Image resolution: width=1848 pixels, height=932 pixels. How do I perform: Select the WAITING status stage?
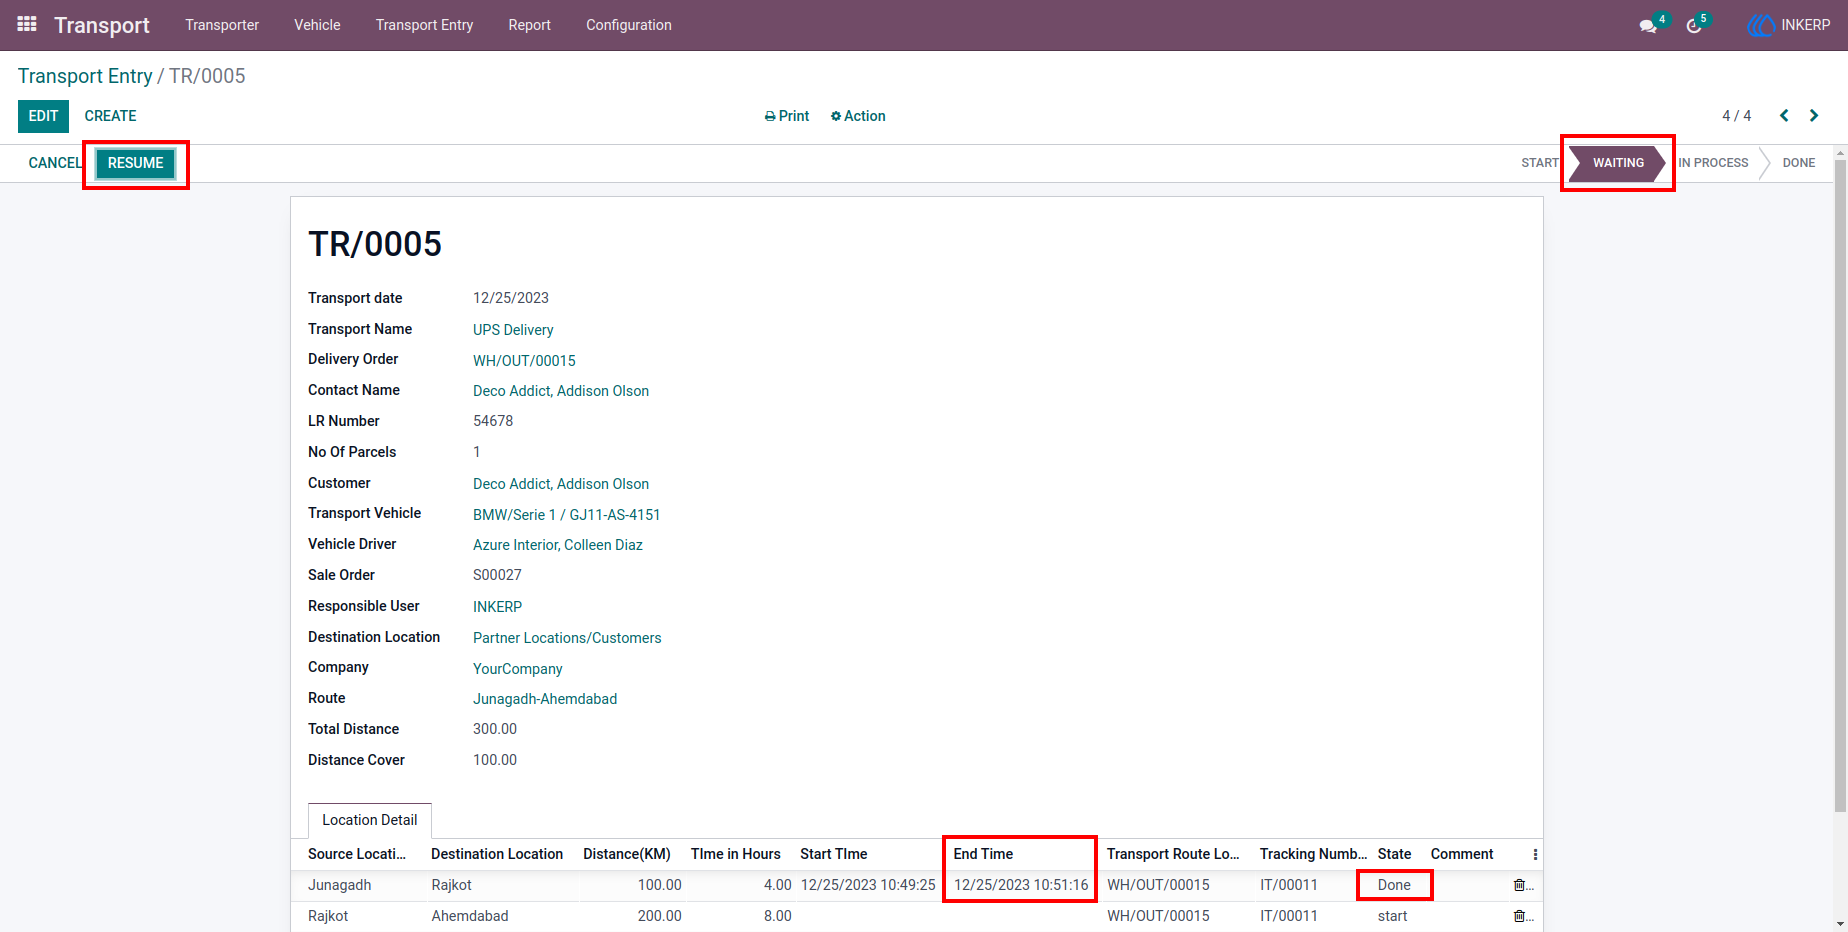click(x=1618, y=163)
